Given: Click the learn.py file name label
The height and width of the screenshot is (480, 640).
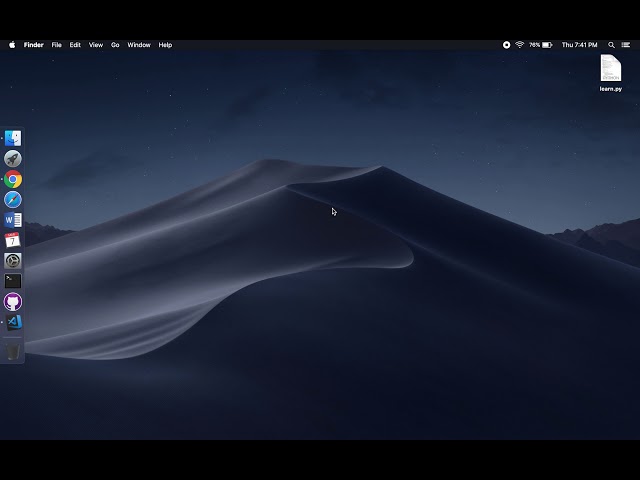Looking at the screenshot, I should point(611,89).
